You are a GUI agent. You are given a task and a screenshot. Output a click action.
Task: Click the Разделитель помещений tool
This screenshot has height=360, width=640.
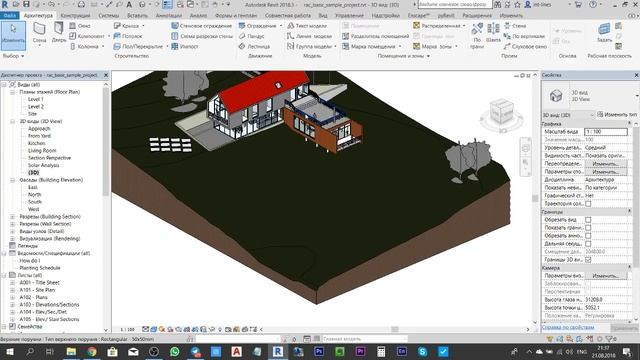[376, 36]
